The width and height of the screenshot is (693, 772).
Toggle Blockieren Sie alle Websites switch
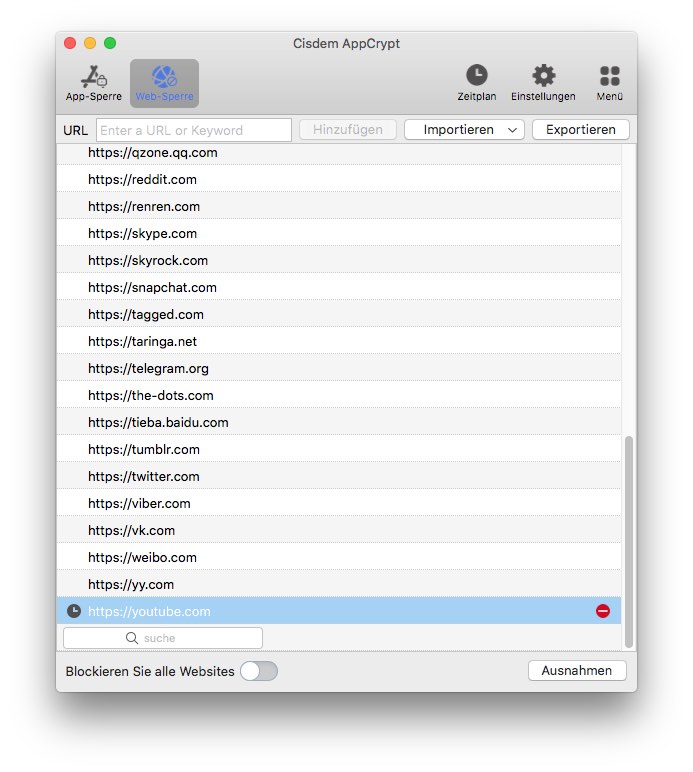258,671
